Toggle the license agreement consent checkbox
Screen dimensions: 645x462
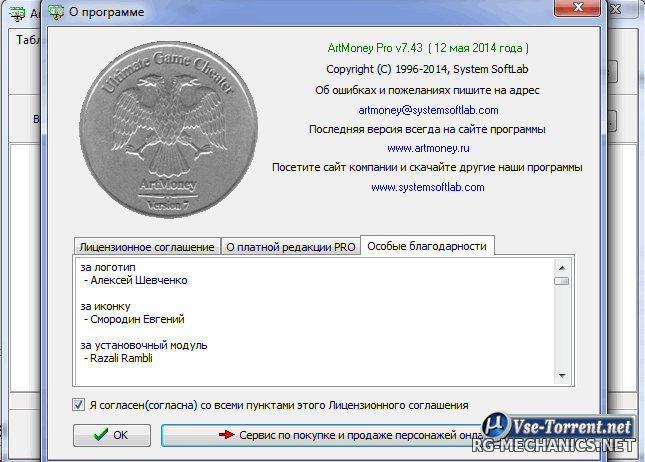79,405
